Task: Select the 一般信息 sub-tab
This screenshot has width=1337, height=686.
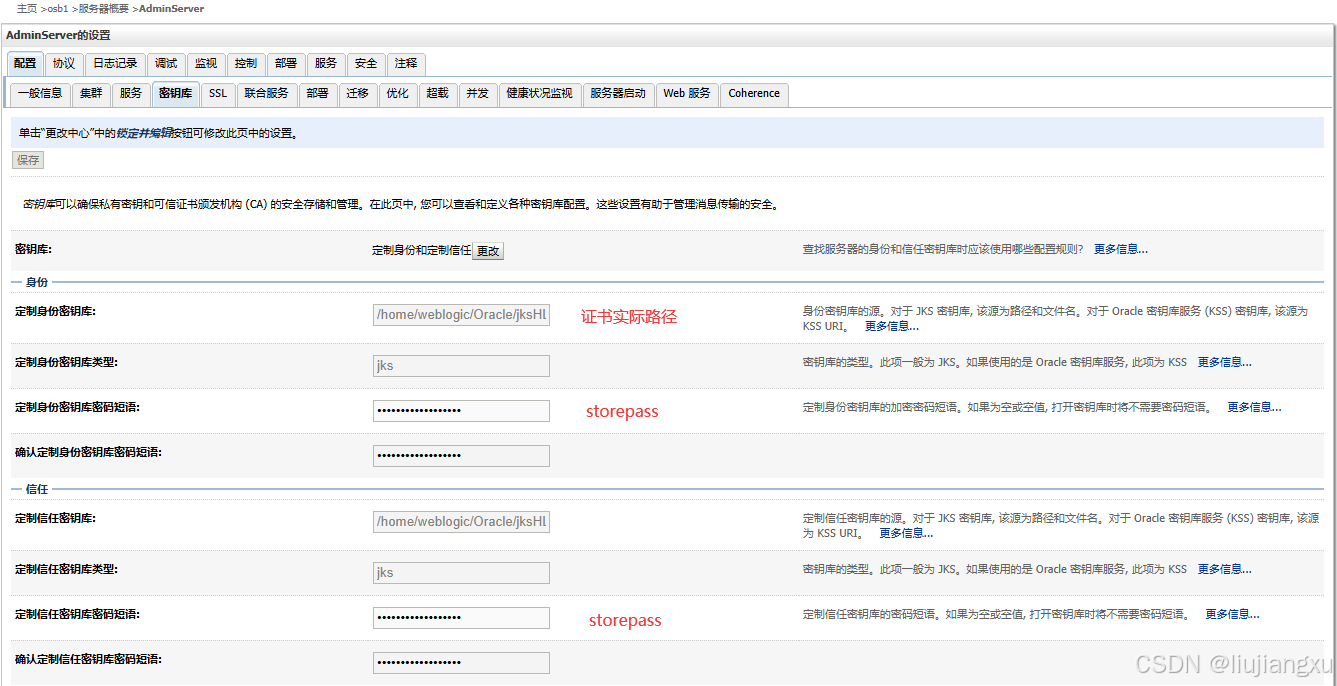Action: [x=40, y=94]
